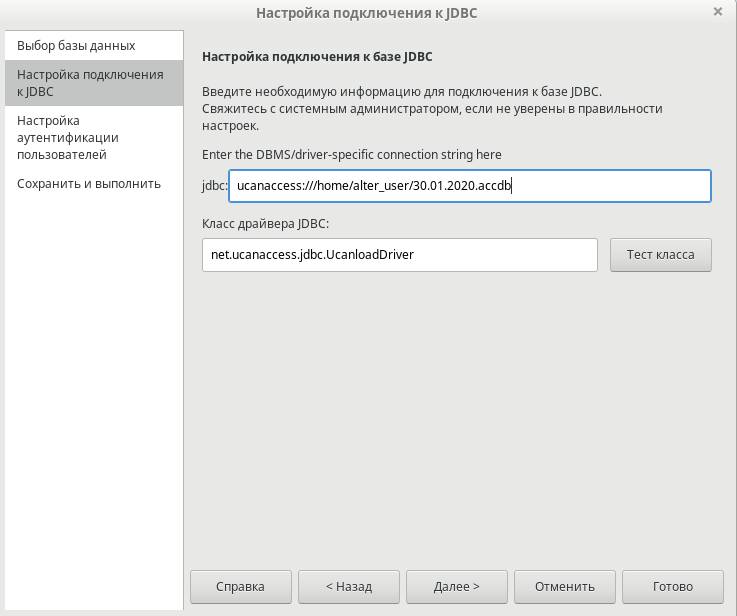Go back using the < Назад button
The image size is (737, 616).
349,586
